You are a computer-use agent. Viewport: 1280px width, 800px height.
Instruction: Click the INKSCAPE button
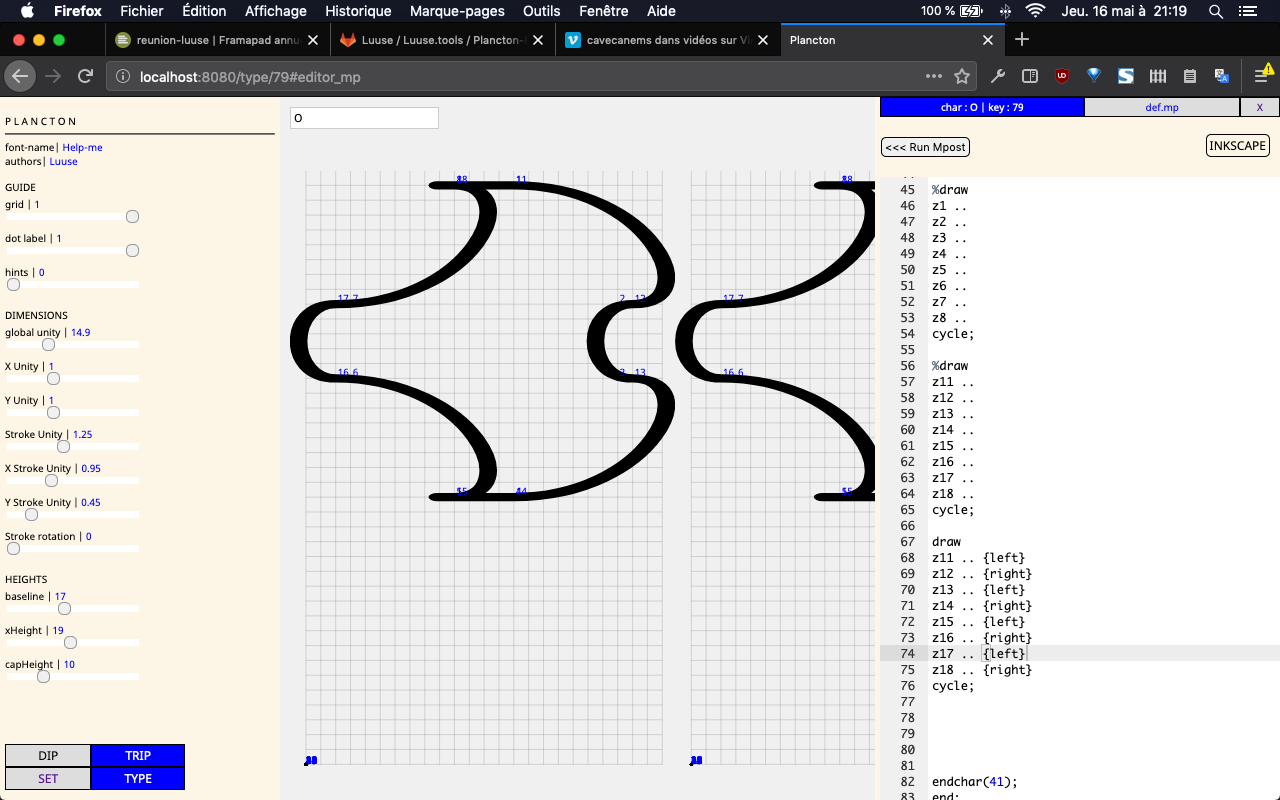[x=1238, y=146]
